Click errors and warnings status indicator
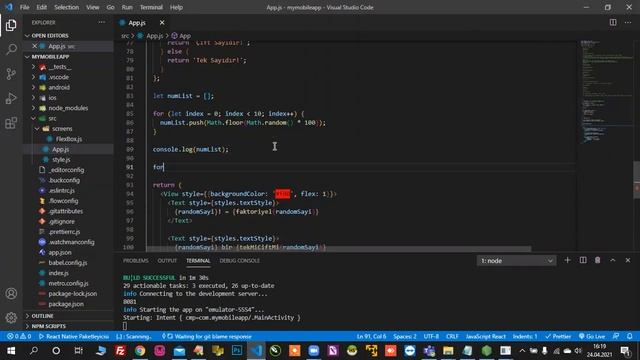This screenshot has height=360, width=640. click(19, 336)
